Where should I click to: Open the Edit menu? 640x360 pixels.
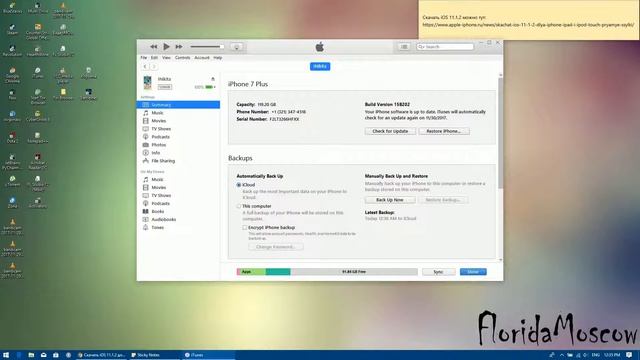click(x=154, y=58)
